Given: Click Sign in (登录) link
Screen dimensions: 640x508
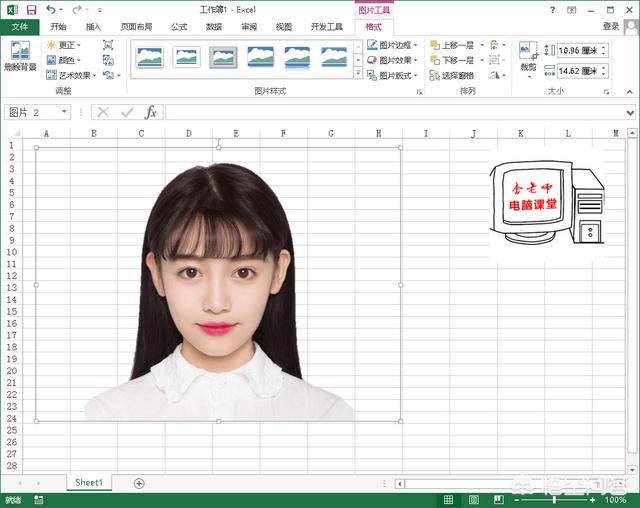Looking at the screenshot, I should (610, 27).
